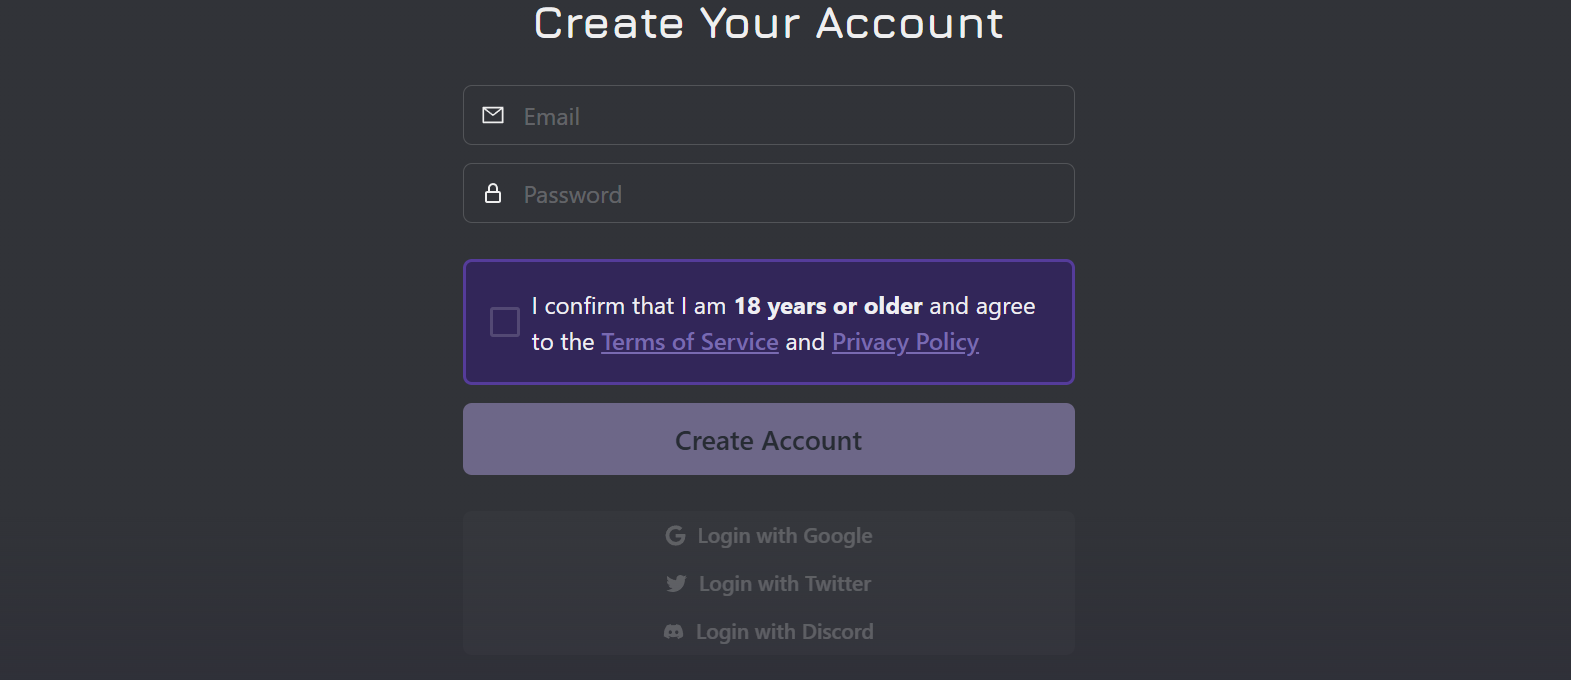The height and width of the screenshot is (680, 1571).
Task: Click the Discord logo icon
Action: pyautogui.click(x=674, y=632)
